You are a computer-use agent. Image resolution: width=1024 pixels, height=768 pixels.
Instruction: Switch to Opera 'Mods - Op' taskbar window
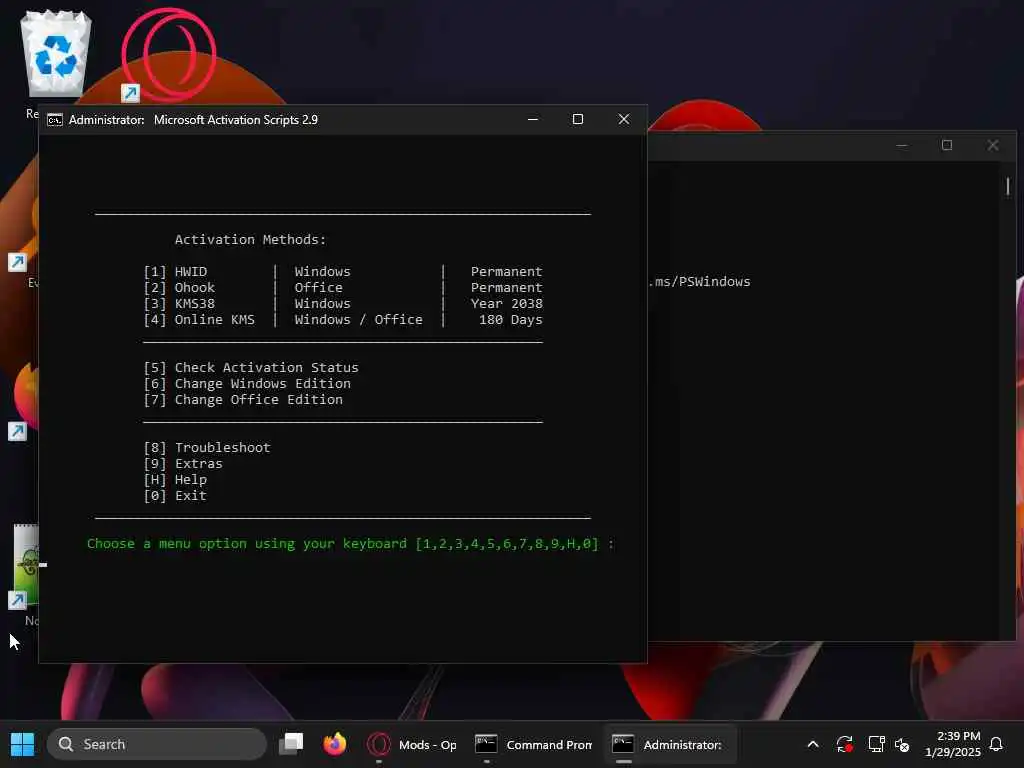411,744
